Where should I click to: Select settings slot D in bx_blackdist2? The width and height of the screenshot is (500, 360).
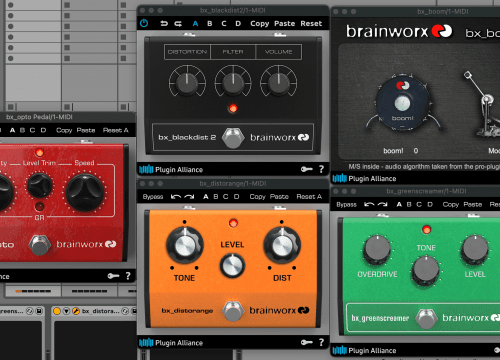click(x=238, y=24)
